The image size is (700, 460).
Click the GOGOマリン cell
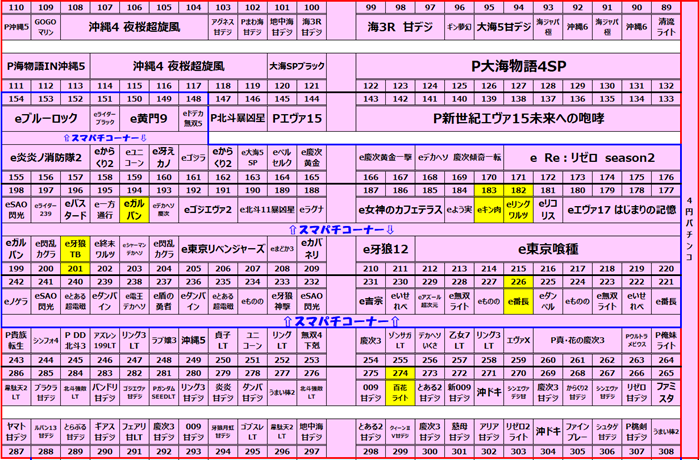tap(46, 27)
